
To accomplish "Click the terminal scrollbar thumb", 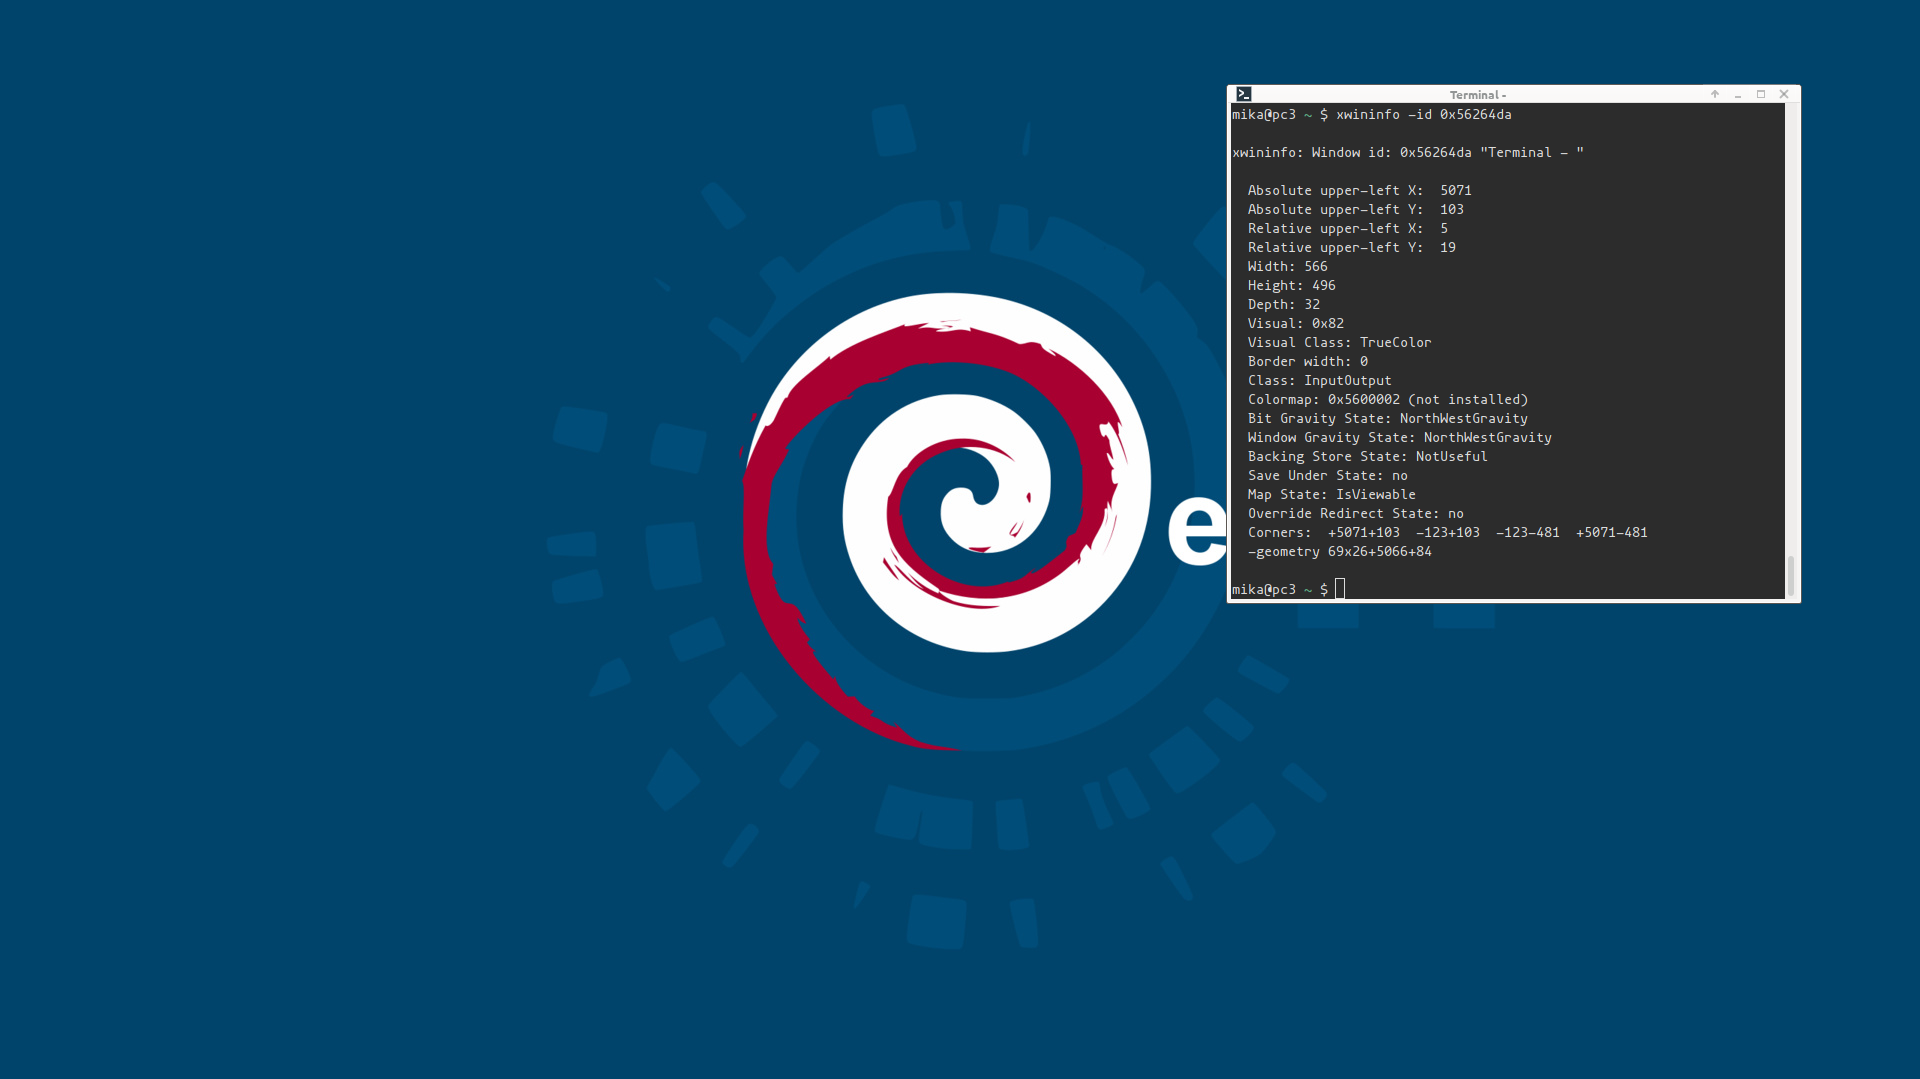I will [1790, 575].
